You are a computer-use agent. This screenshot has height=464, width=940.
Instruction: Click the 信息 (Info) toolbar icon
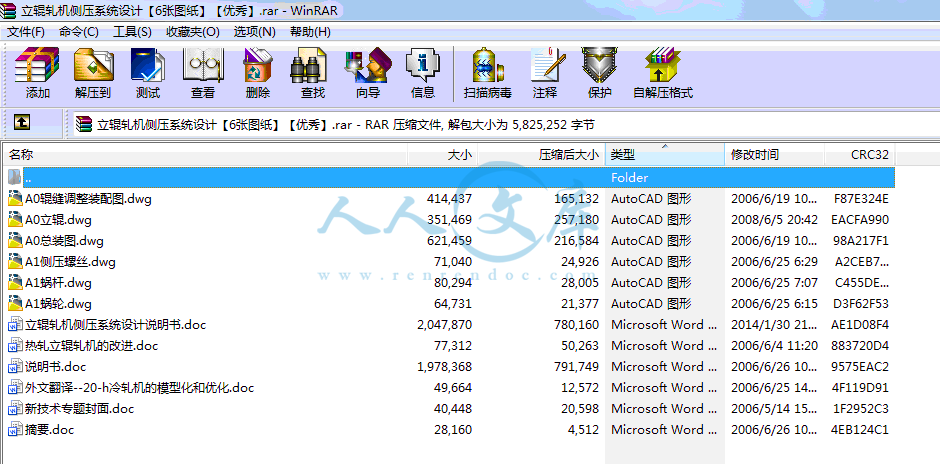(423, 65)
